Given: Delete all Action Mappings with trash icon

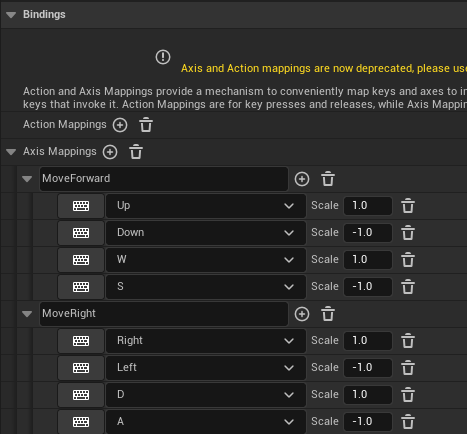Looking at the screenshot, I should pos(146,125).
